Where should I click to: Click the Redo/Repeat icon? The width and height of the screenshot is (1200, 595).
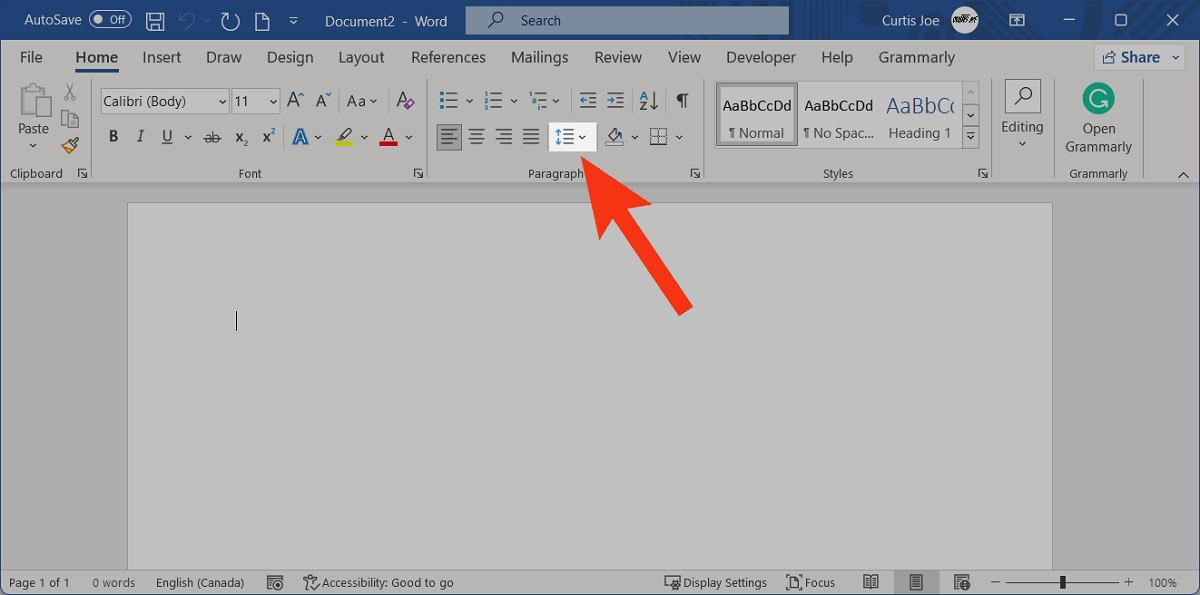pos(230,20)
